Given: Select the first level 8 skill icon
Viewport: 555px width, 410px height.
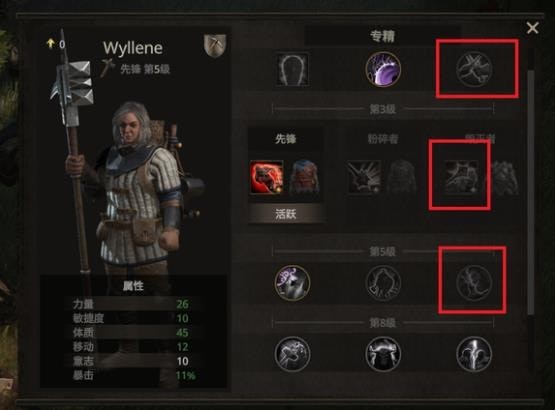Looking at the screenshot, I should [x=292, y=354].
